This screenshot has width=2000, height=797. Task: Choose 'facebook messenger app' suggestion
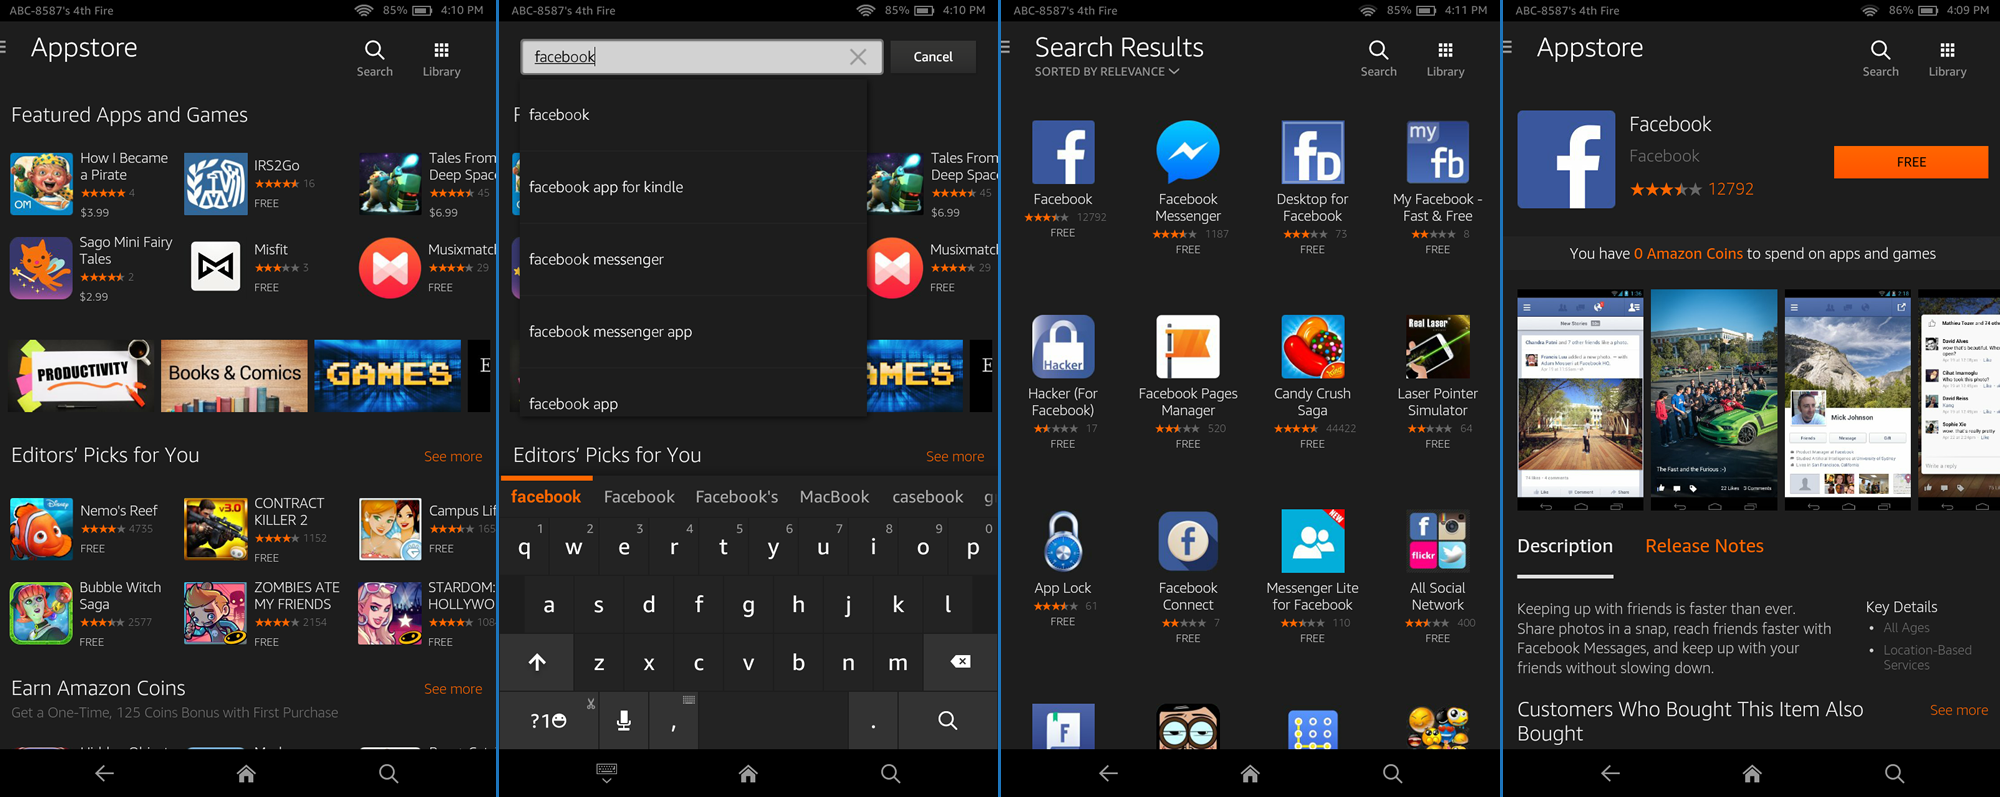[x=692, y=331]
